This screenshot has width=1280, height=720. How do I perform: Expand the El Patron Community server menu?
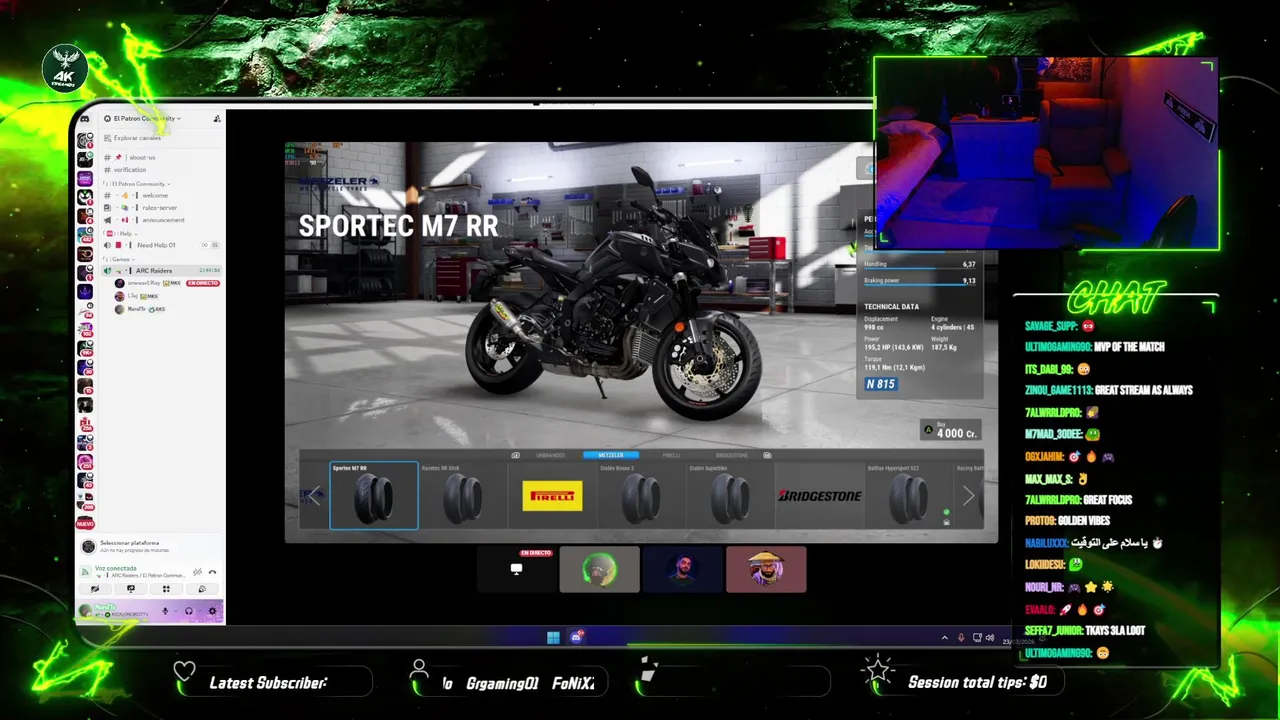[x=147, y=119]
